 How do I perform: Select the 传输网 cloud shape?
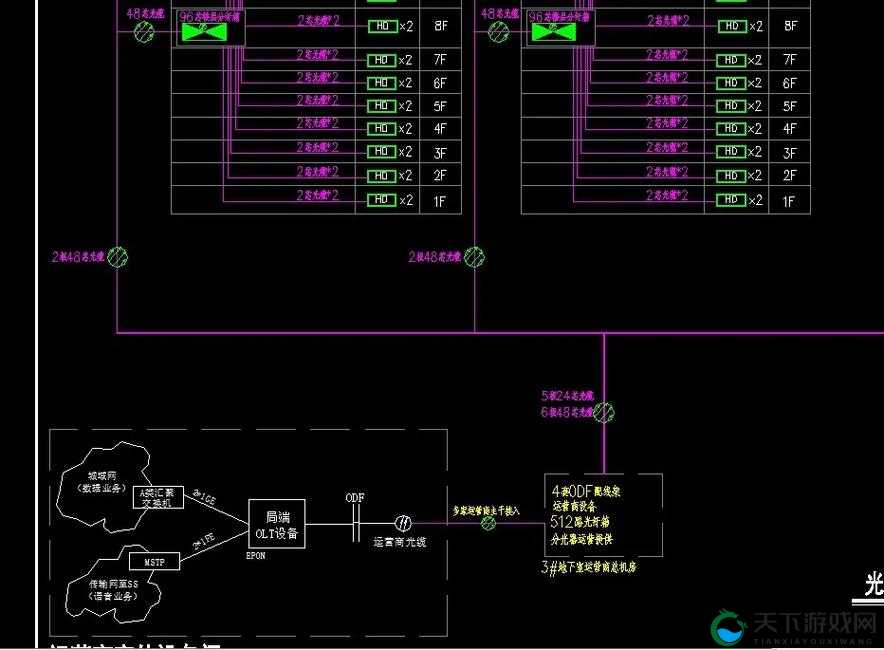tap(113, 584)
